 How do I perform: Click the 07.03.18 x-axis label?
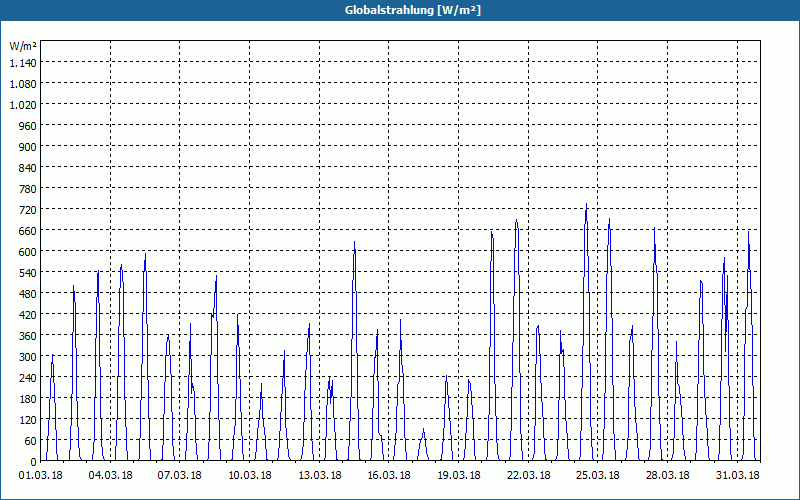[180, 476]
